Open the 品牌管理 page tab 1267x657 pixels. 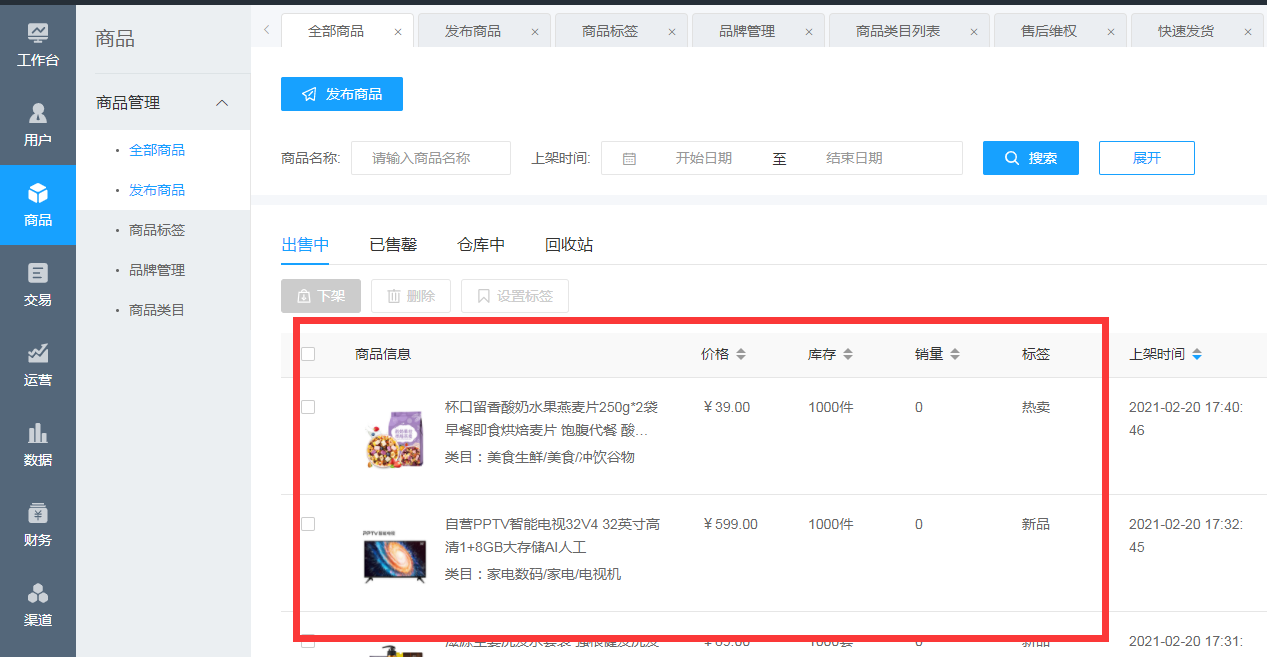pyautogui.click(x=747, y=31)
